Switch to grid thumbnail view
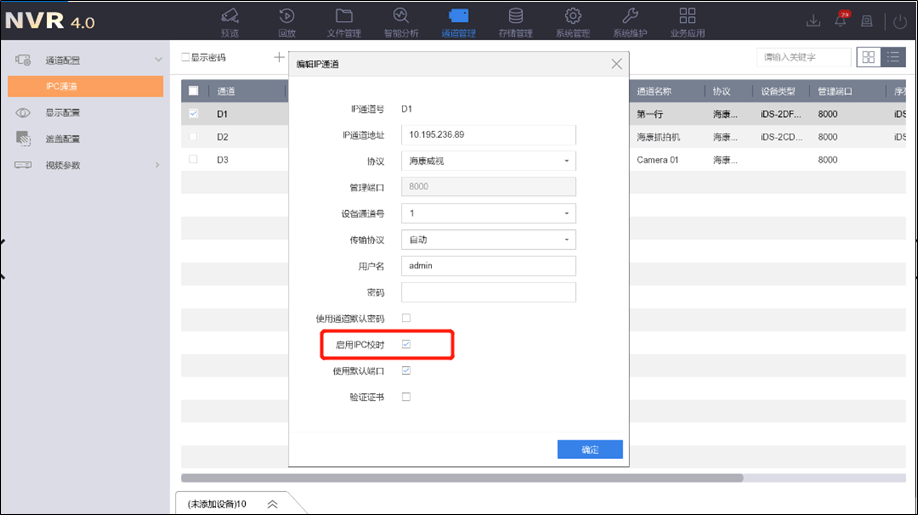This screenshot has width=918, height=515. click(868, 57)
